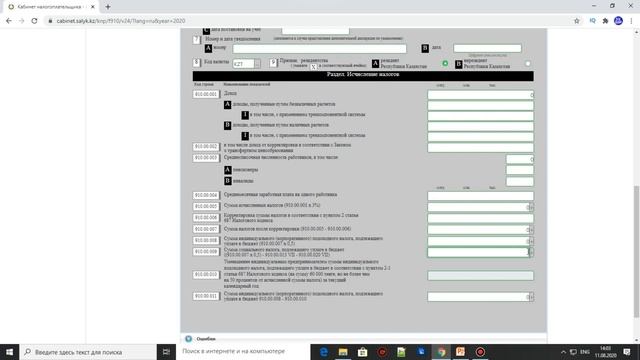Click the 910.00.008 income tax field
Viewport: 640px width, 360px height.
point(478,241)
